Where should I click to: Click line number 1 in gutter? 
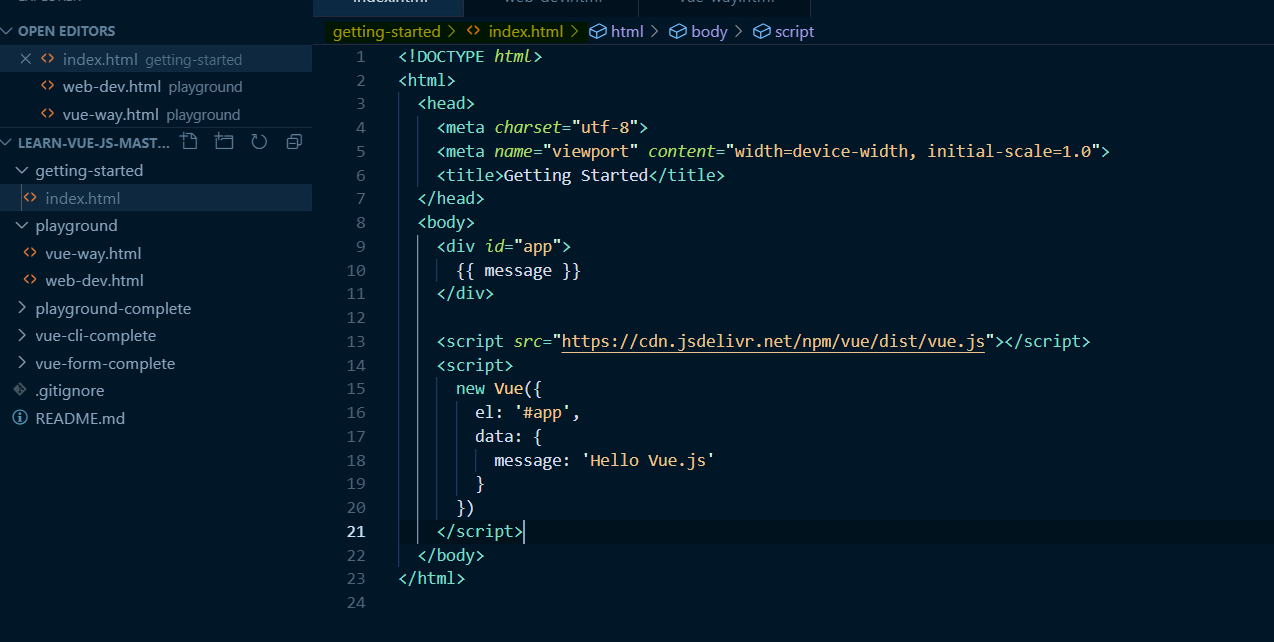pos(361,56)
